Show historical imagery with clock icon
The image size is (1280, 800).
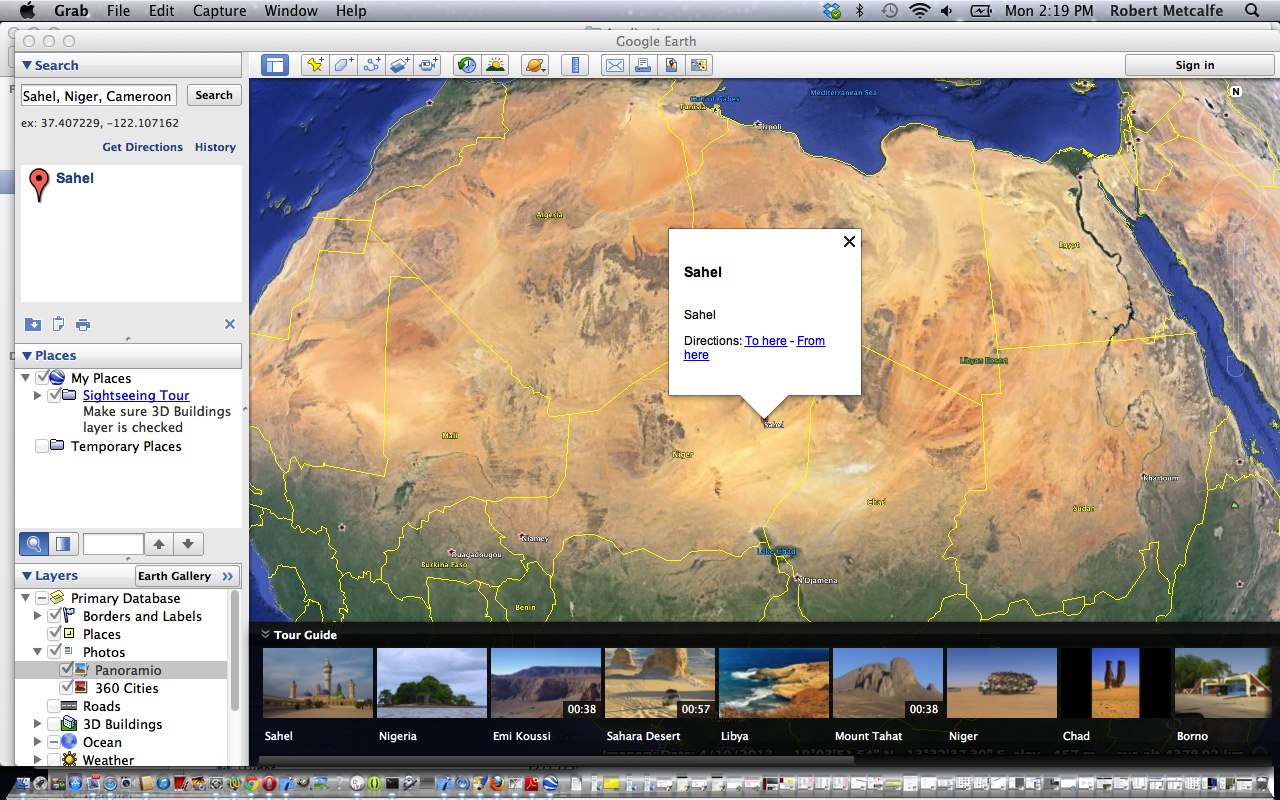pos(466,65)
